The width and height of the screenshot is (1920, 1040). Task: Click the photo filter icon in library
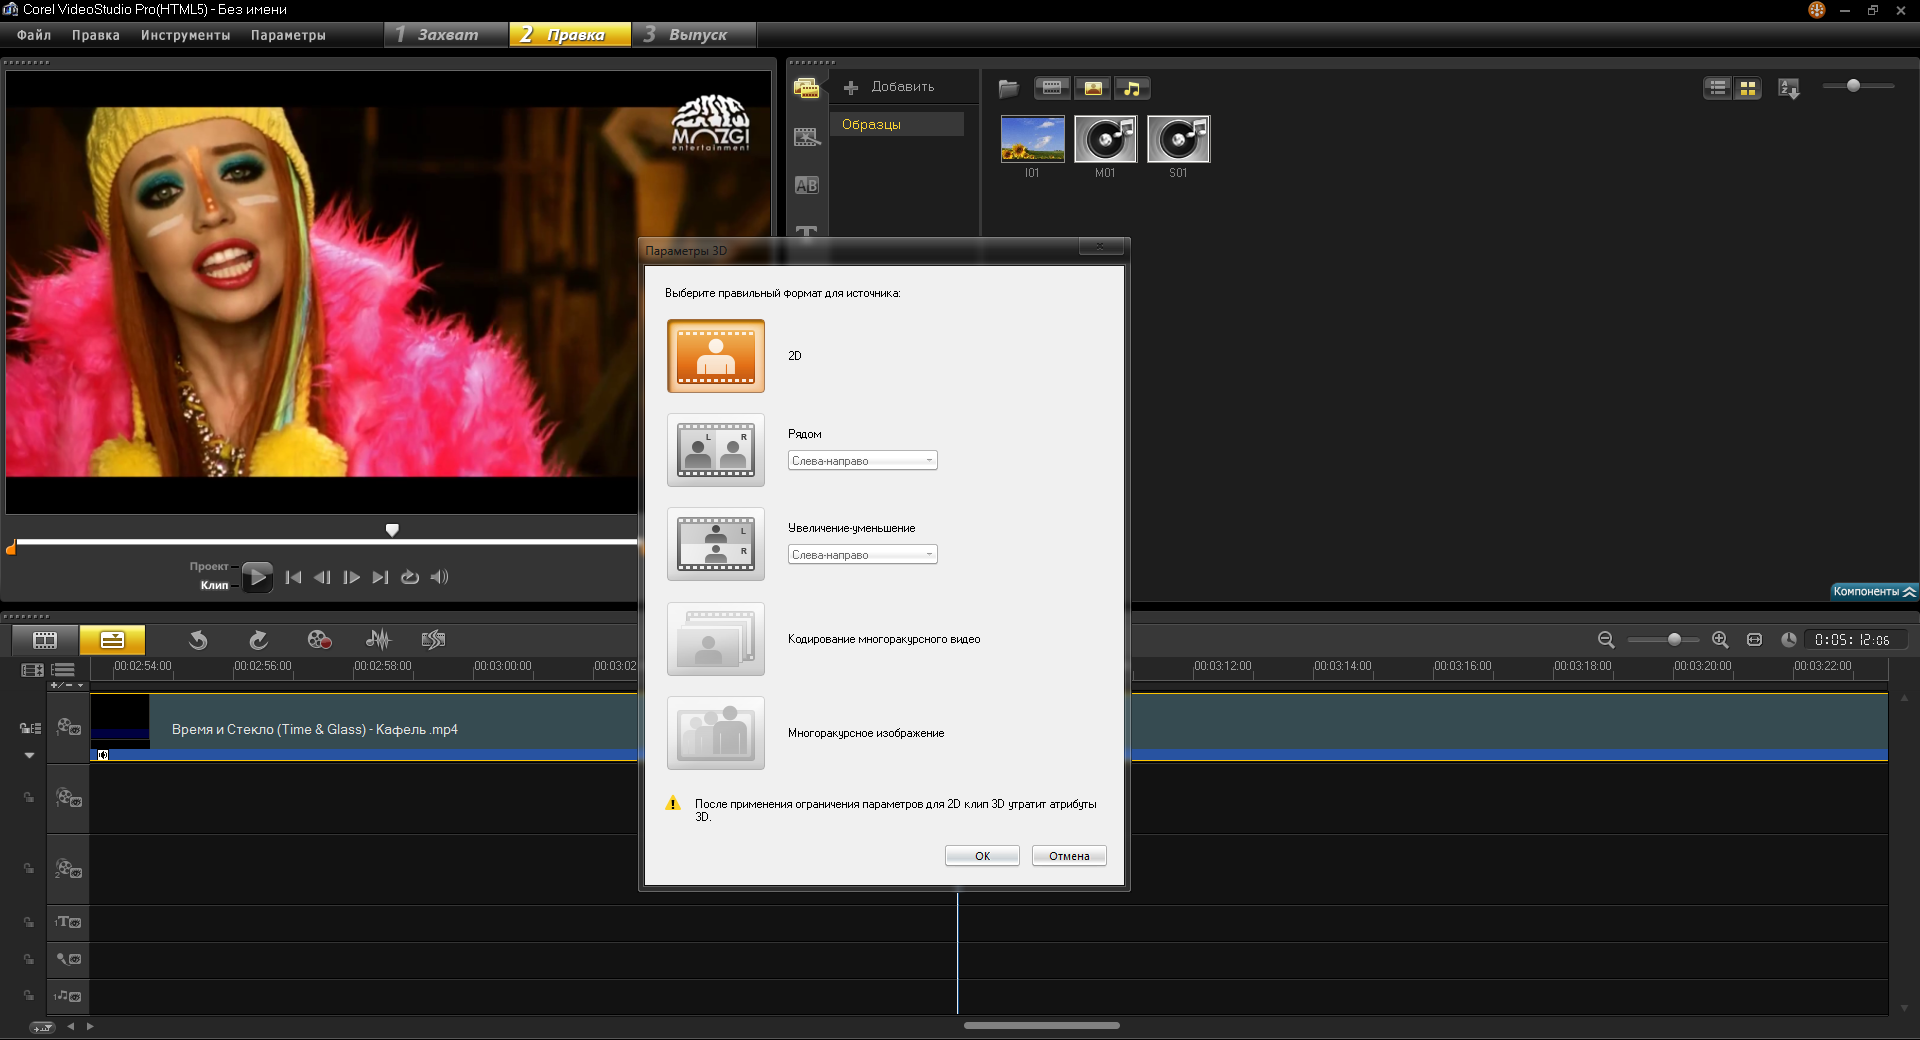point(1093,88)
